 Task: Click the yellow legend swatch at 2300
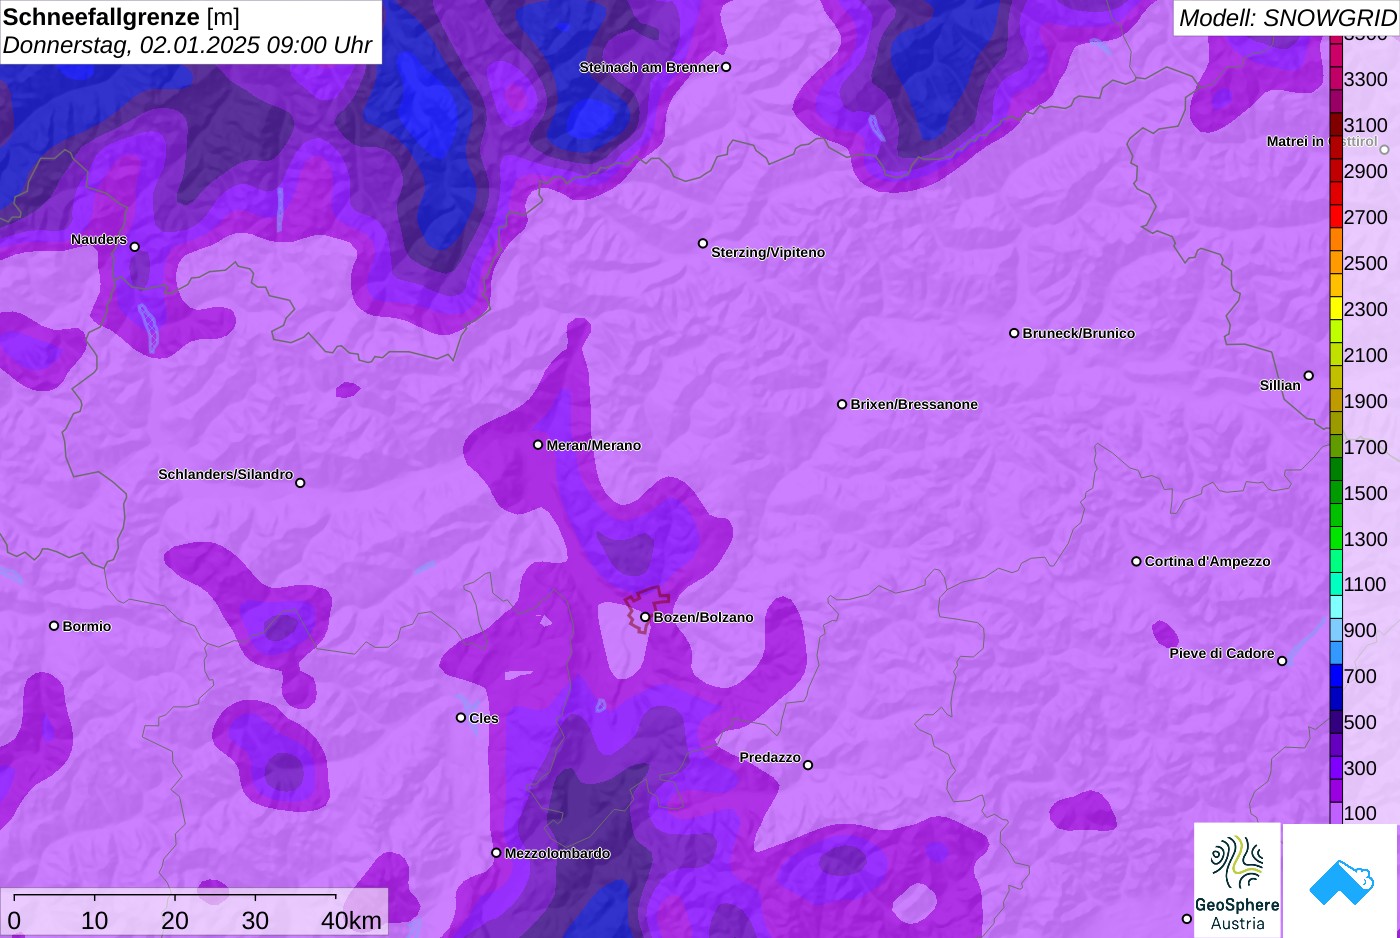[1336, 308]
